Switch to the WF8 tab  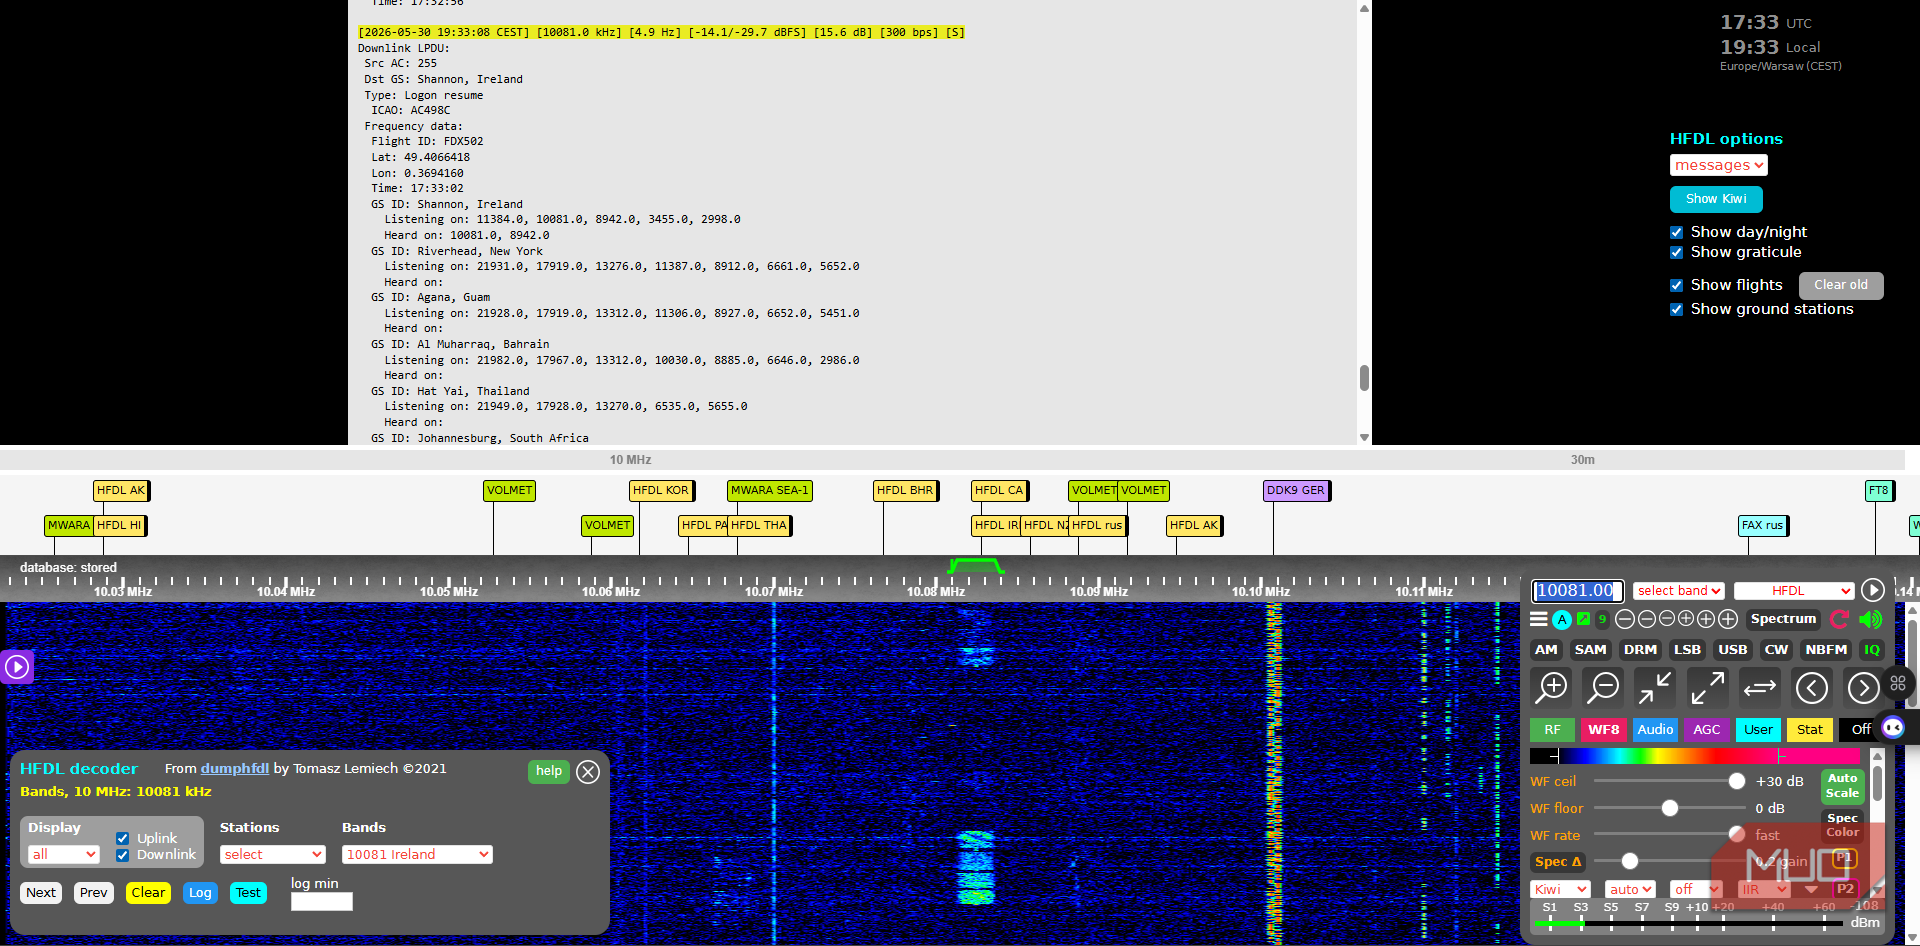coord(1603,730)
